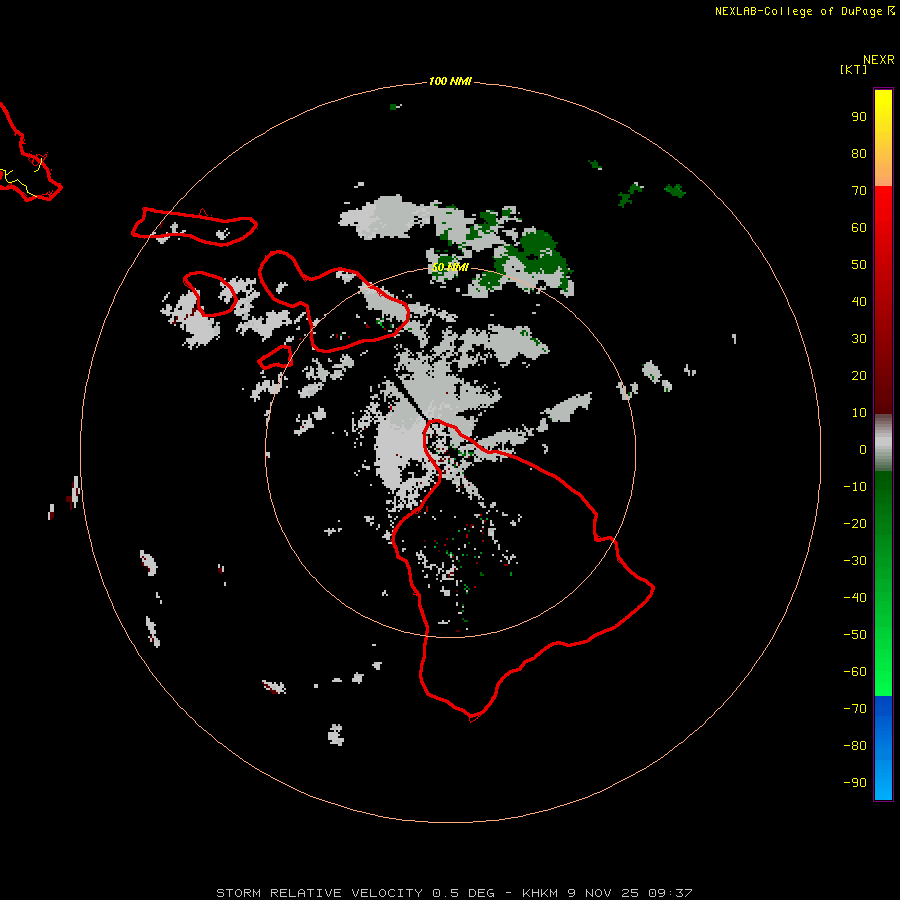This screenshot has width=900, height=900.
Task: Click the NEXR label at top right
Action: [x=879, y=60]
